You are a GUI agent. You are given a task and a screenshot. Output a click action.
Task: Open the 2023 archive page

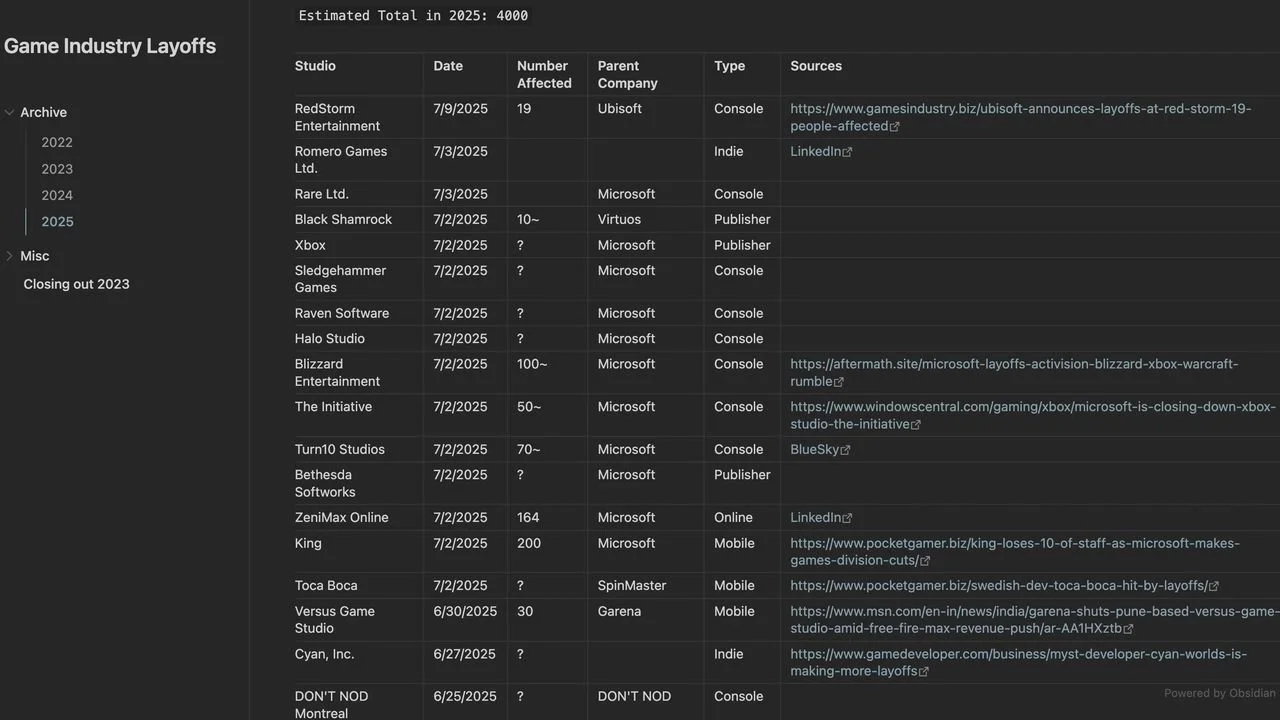tap(57, 169)
